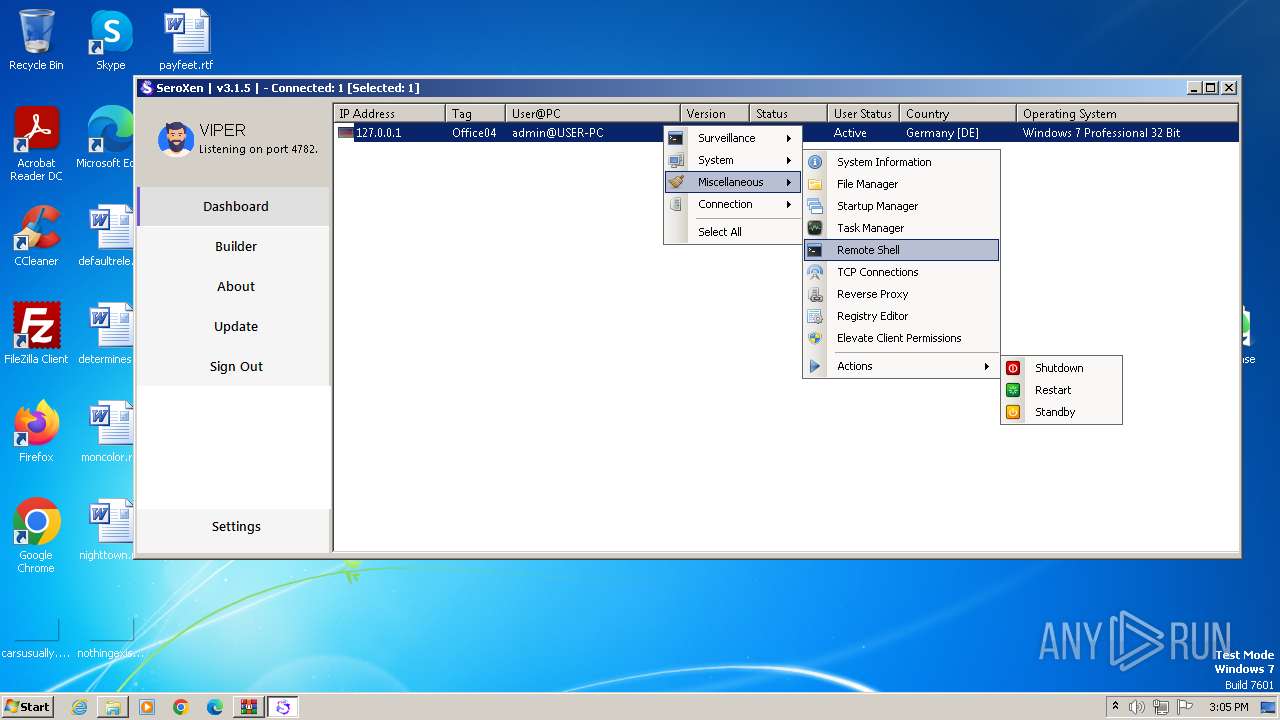
Task: Click the System Information info icon
Action: [x=815, y=162]
